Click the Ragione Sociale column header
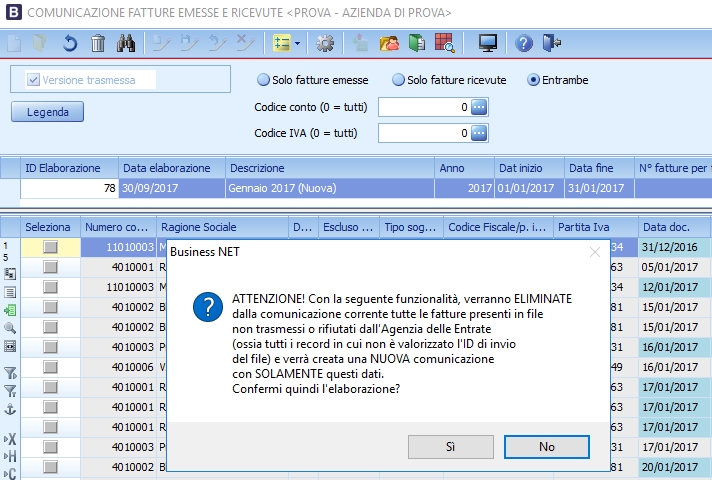Image resolution: width=712 pixels, height=480 pixels. (x=222, y=227)
